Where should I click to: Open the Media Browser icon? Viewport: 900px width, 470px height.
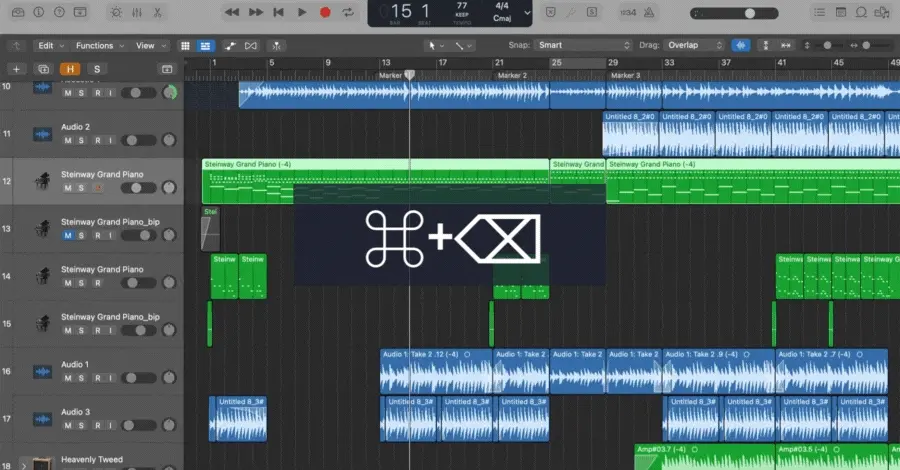pyautogui.click(x=882, y=12)
